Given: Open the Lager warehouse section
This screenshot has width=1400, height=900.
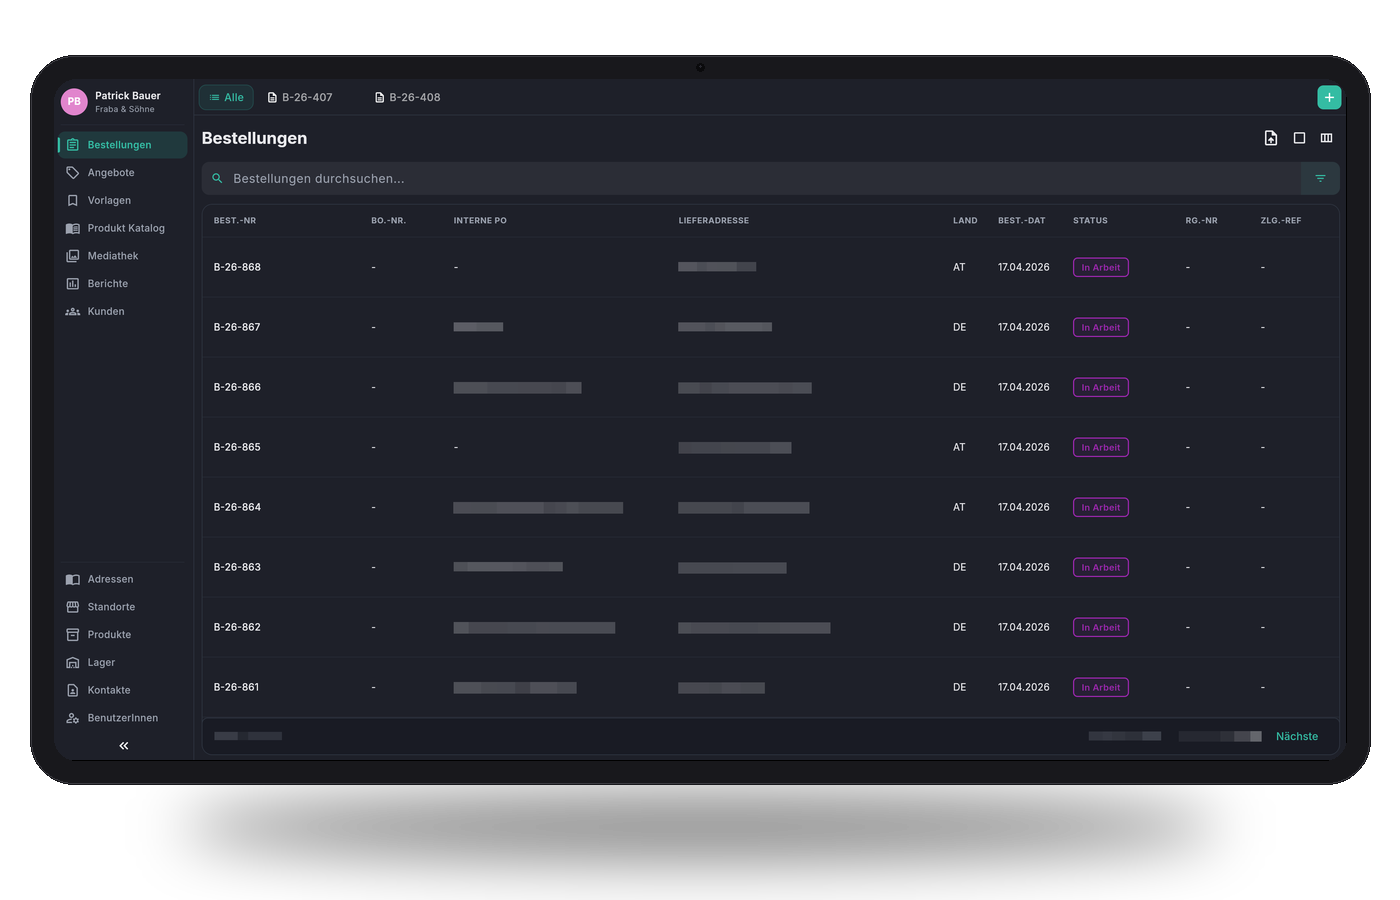Looking at the screenshot, I should click(101, 663).
